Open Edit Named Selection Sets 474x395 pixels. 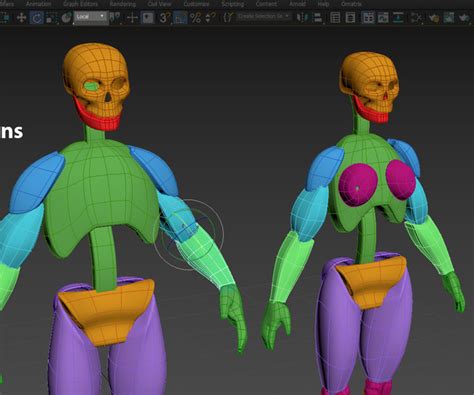click(x=228, y=17)
